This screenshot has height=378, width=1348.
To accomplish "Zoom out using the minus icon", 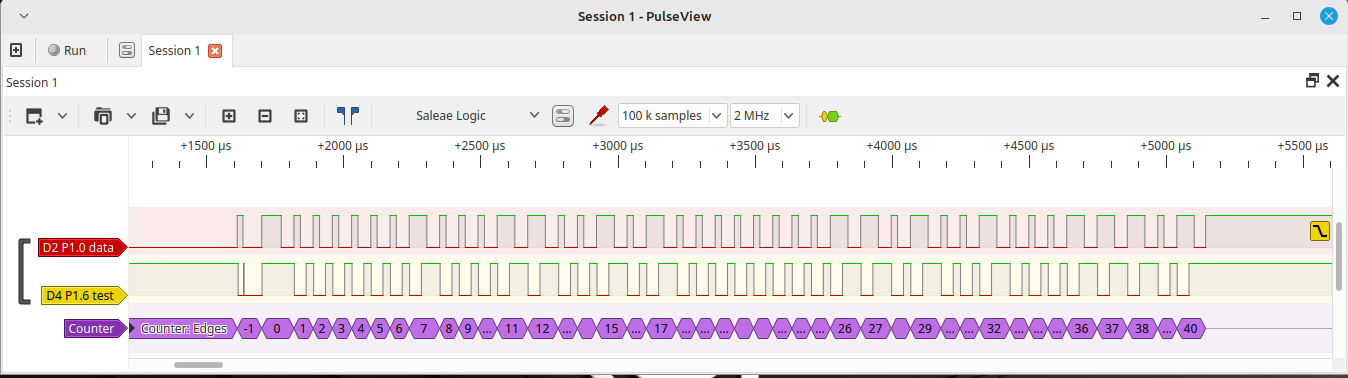I will pos(265,115).
